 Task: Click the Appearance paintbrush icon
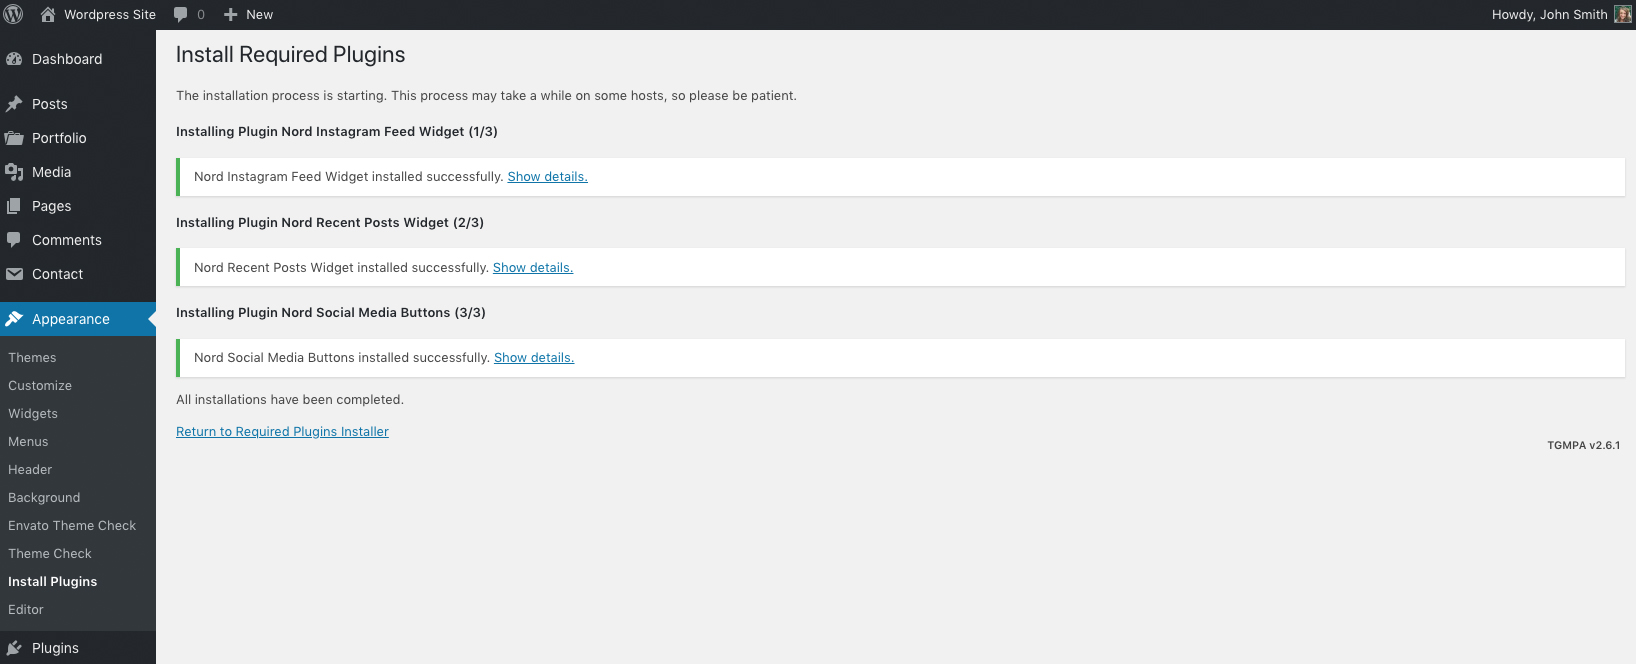pyautogui.click(x=14, y=319)
